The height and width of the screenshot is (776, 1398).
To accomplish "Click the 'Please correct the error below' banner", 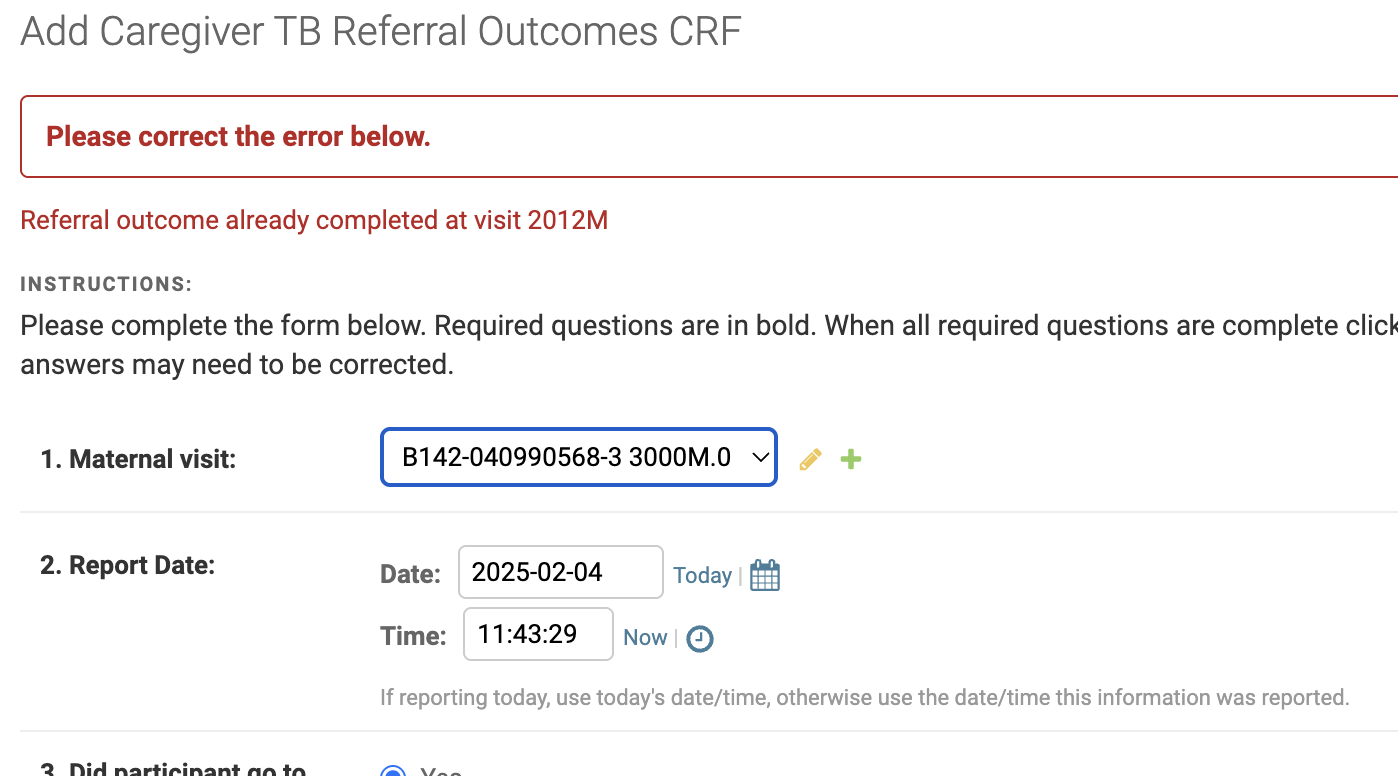I will 709,137.
